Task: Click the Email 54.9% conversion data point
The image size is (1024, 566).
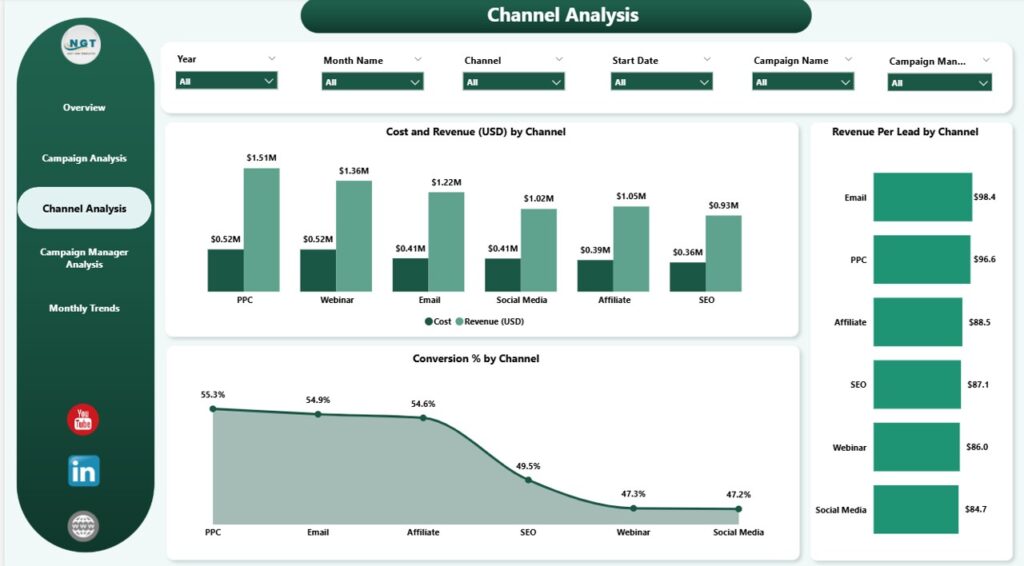Action: click(x=318, y=415)
